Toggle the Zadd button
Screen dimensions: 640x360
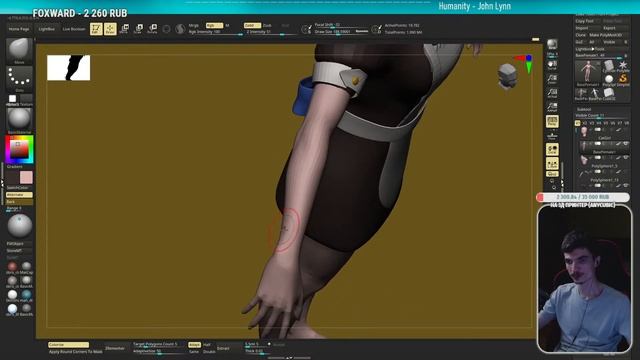tap(252, 25)
